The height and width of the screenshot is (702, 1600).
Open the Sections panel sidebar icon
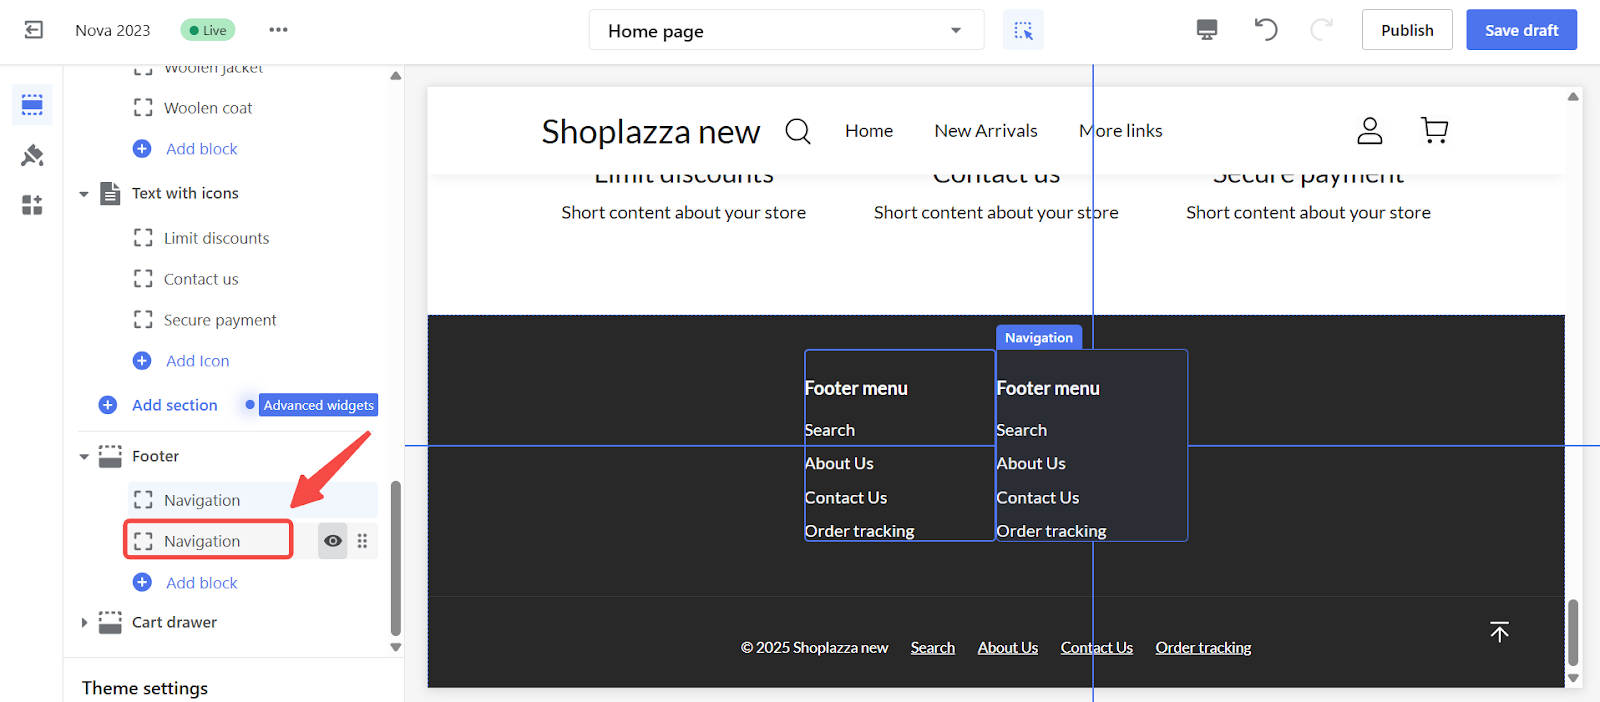[x=32, y=104]
